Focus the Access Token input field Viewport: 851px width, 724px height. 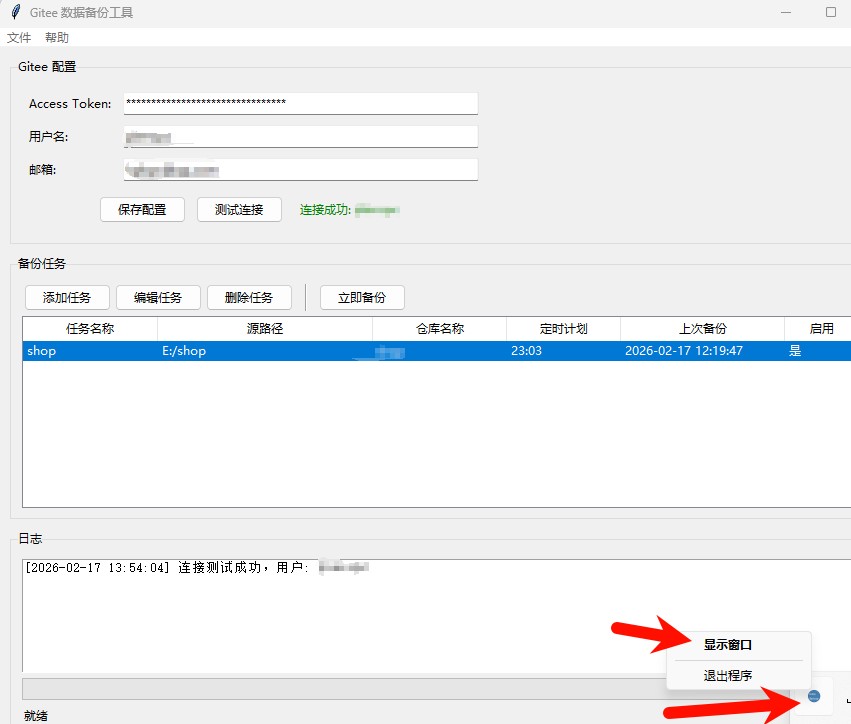pyautogui.click(x=301, y=103)
